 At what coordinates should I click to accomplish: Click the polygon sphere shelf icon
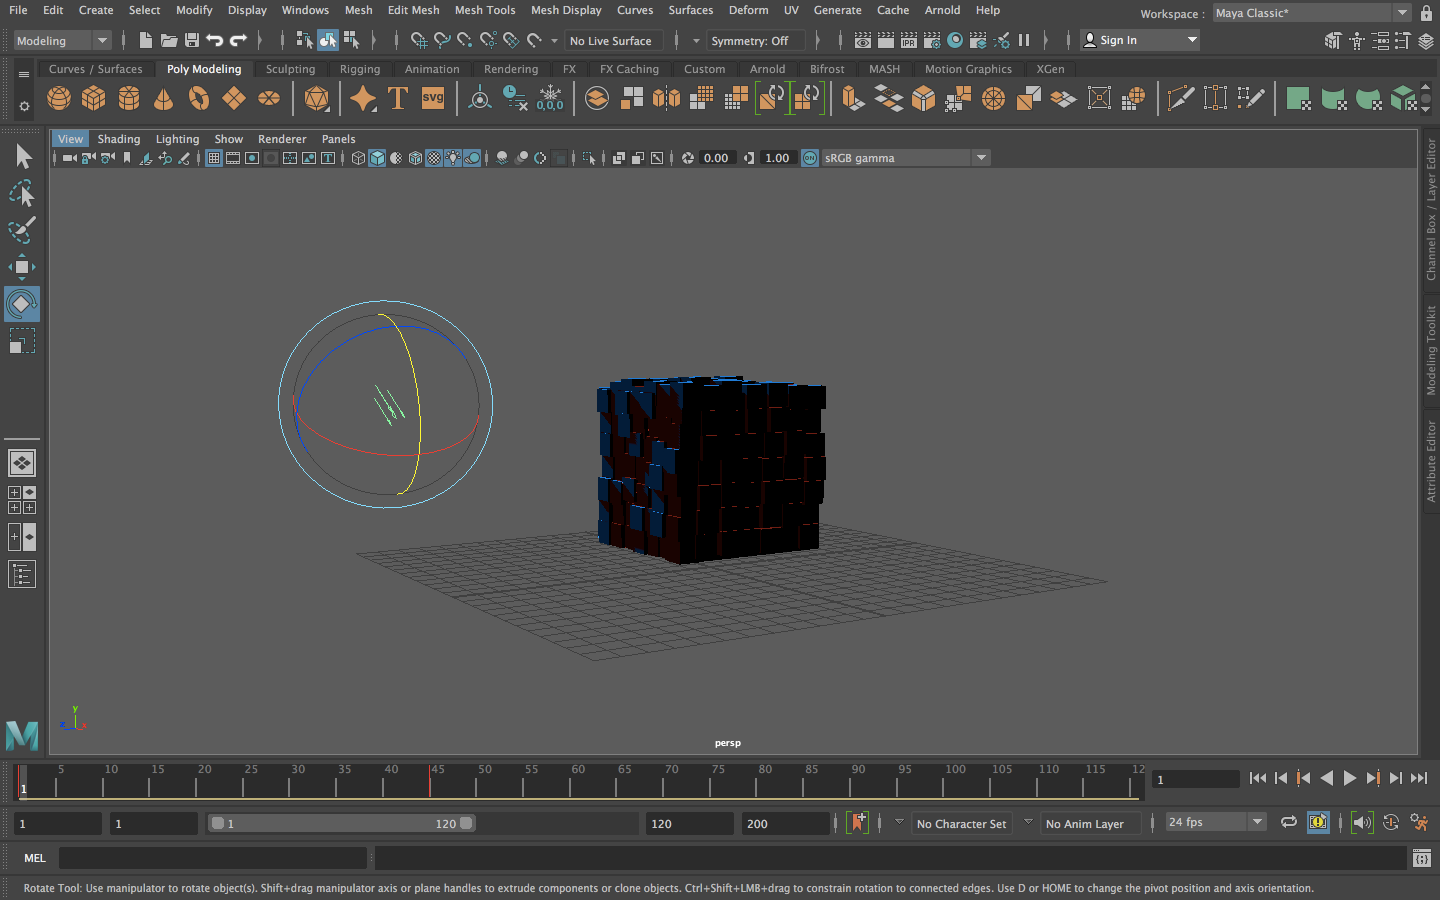(x=59, y=98)
